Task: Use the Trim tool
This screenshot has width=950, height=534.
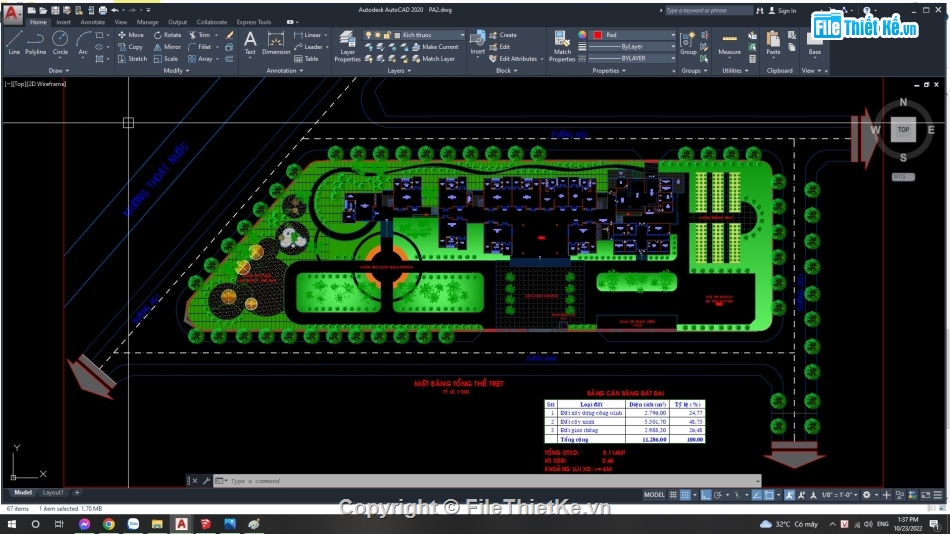Action: (x=199, y=35)
